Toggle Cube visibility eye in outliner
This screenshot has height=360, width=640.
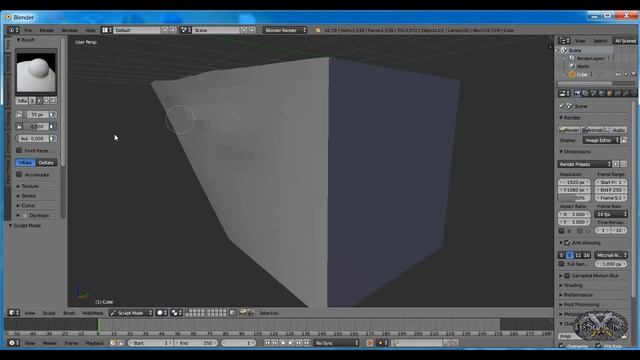click(618, 74)
